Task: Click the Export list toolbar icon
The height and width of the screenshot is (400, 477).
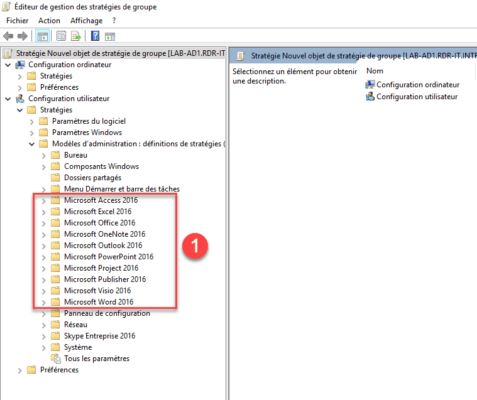Action: pyautogui.click(x=76, y=36)
